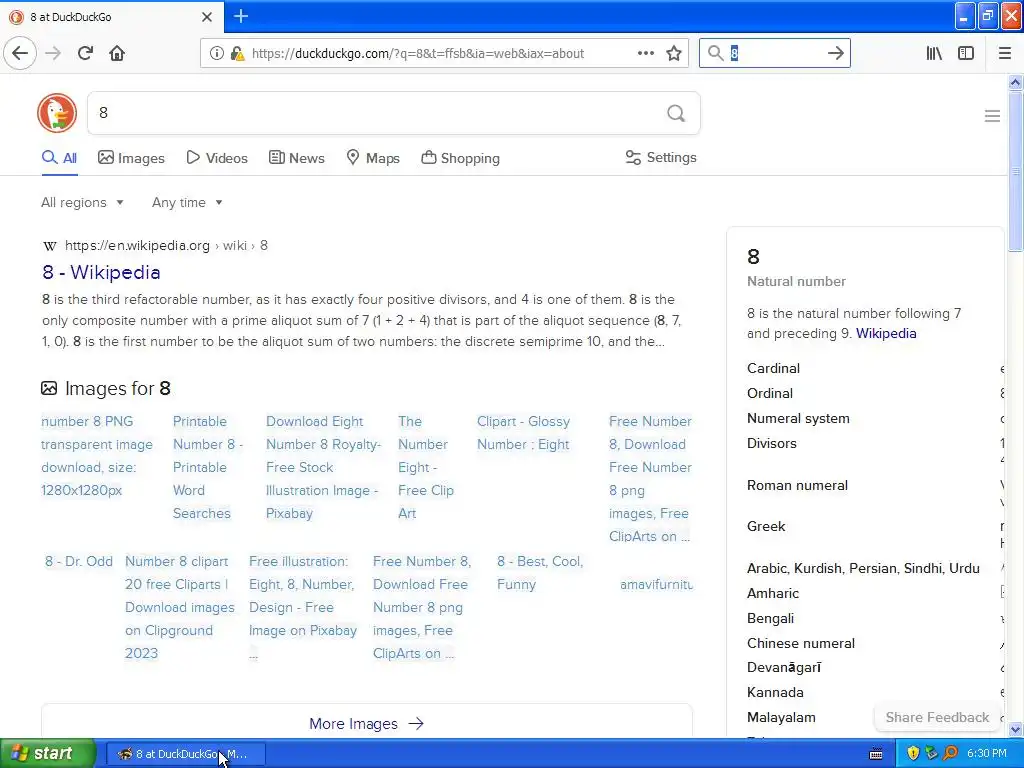Click the taskbar clock showing 6:30 PM
Viewport: 1024px width, 768px height.
point(986,754)
